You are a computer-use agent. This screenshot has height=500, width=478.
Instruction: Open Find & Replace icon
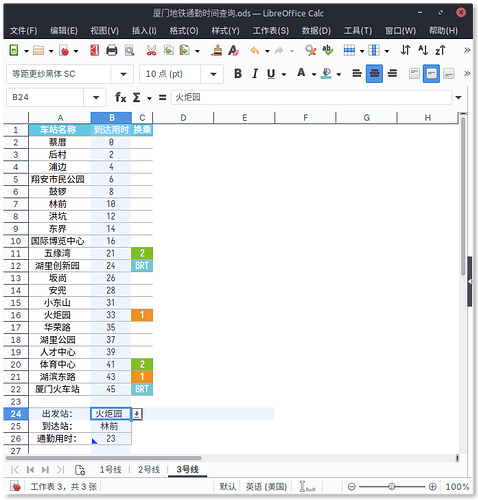311,50
